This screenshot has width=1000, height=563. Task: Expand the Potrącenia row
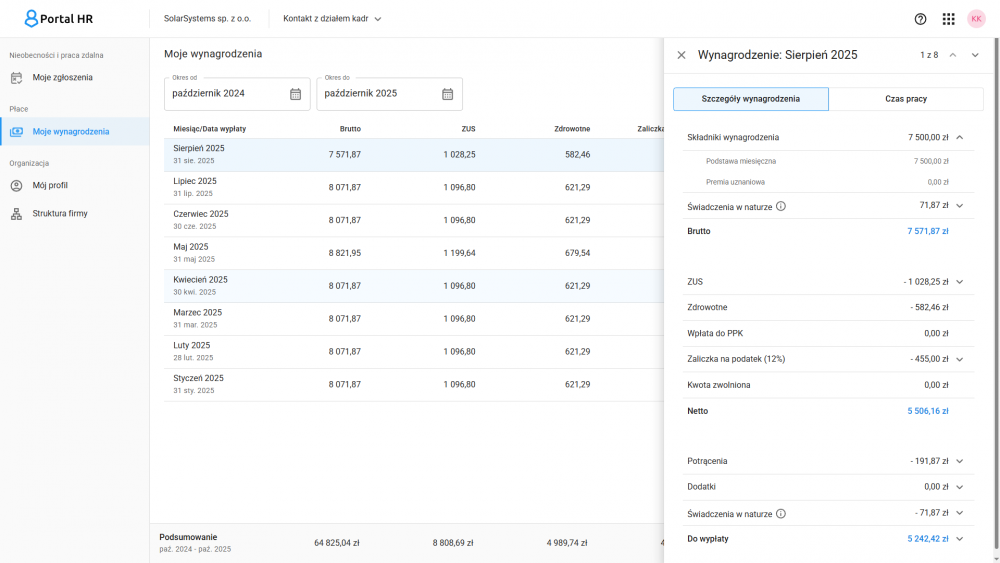pyautogui.click(x=959, y=461)
